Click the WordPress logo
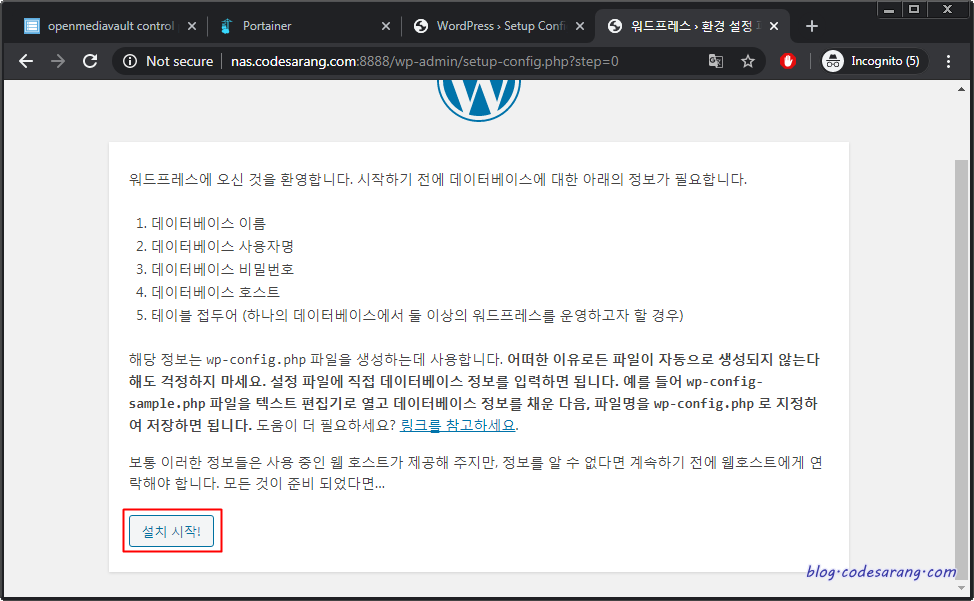This screenshot has width=974, height=601. click(479, 100)
